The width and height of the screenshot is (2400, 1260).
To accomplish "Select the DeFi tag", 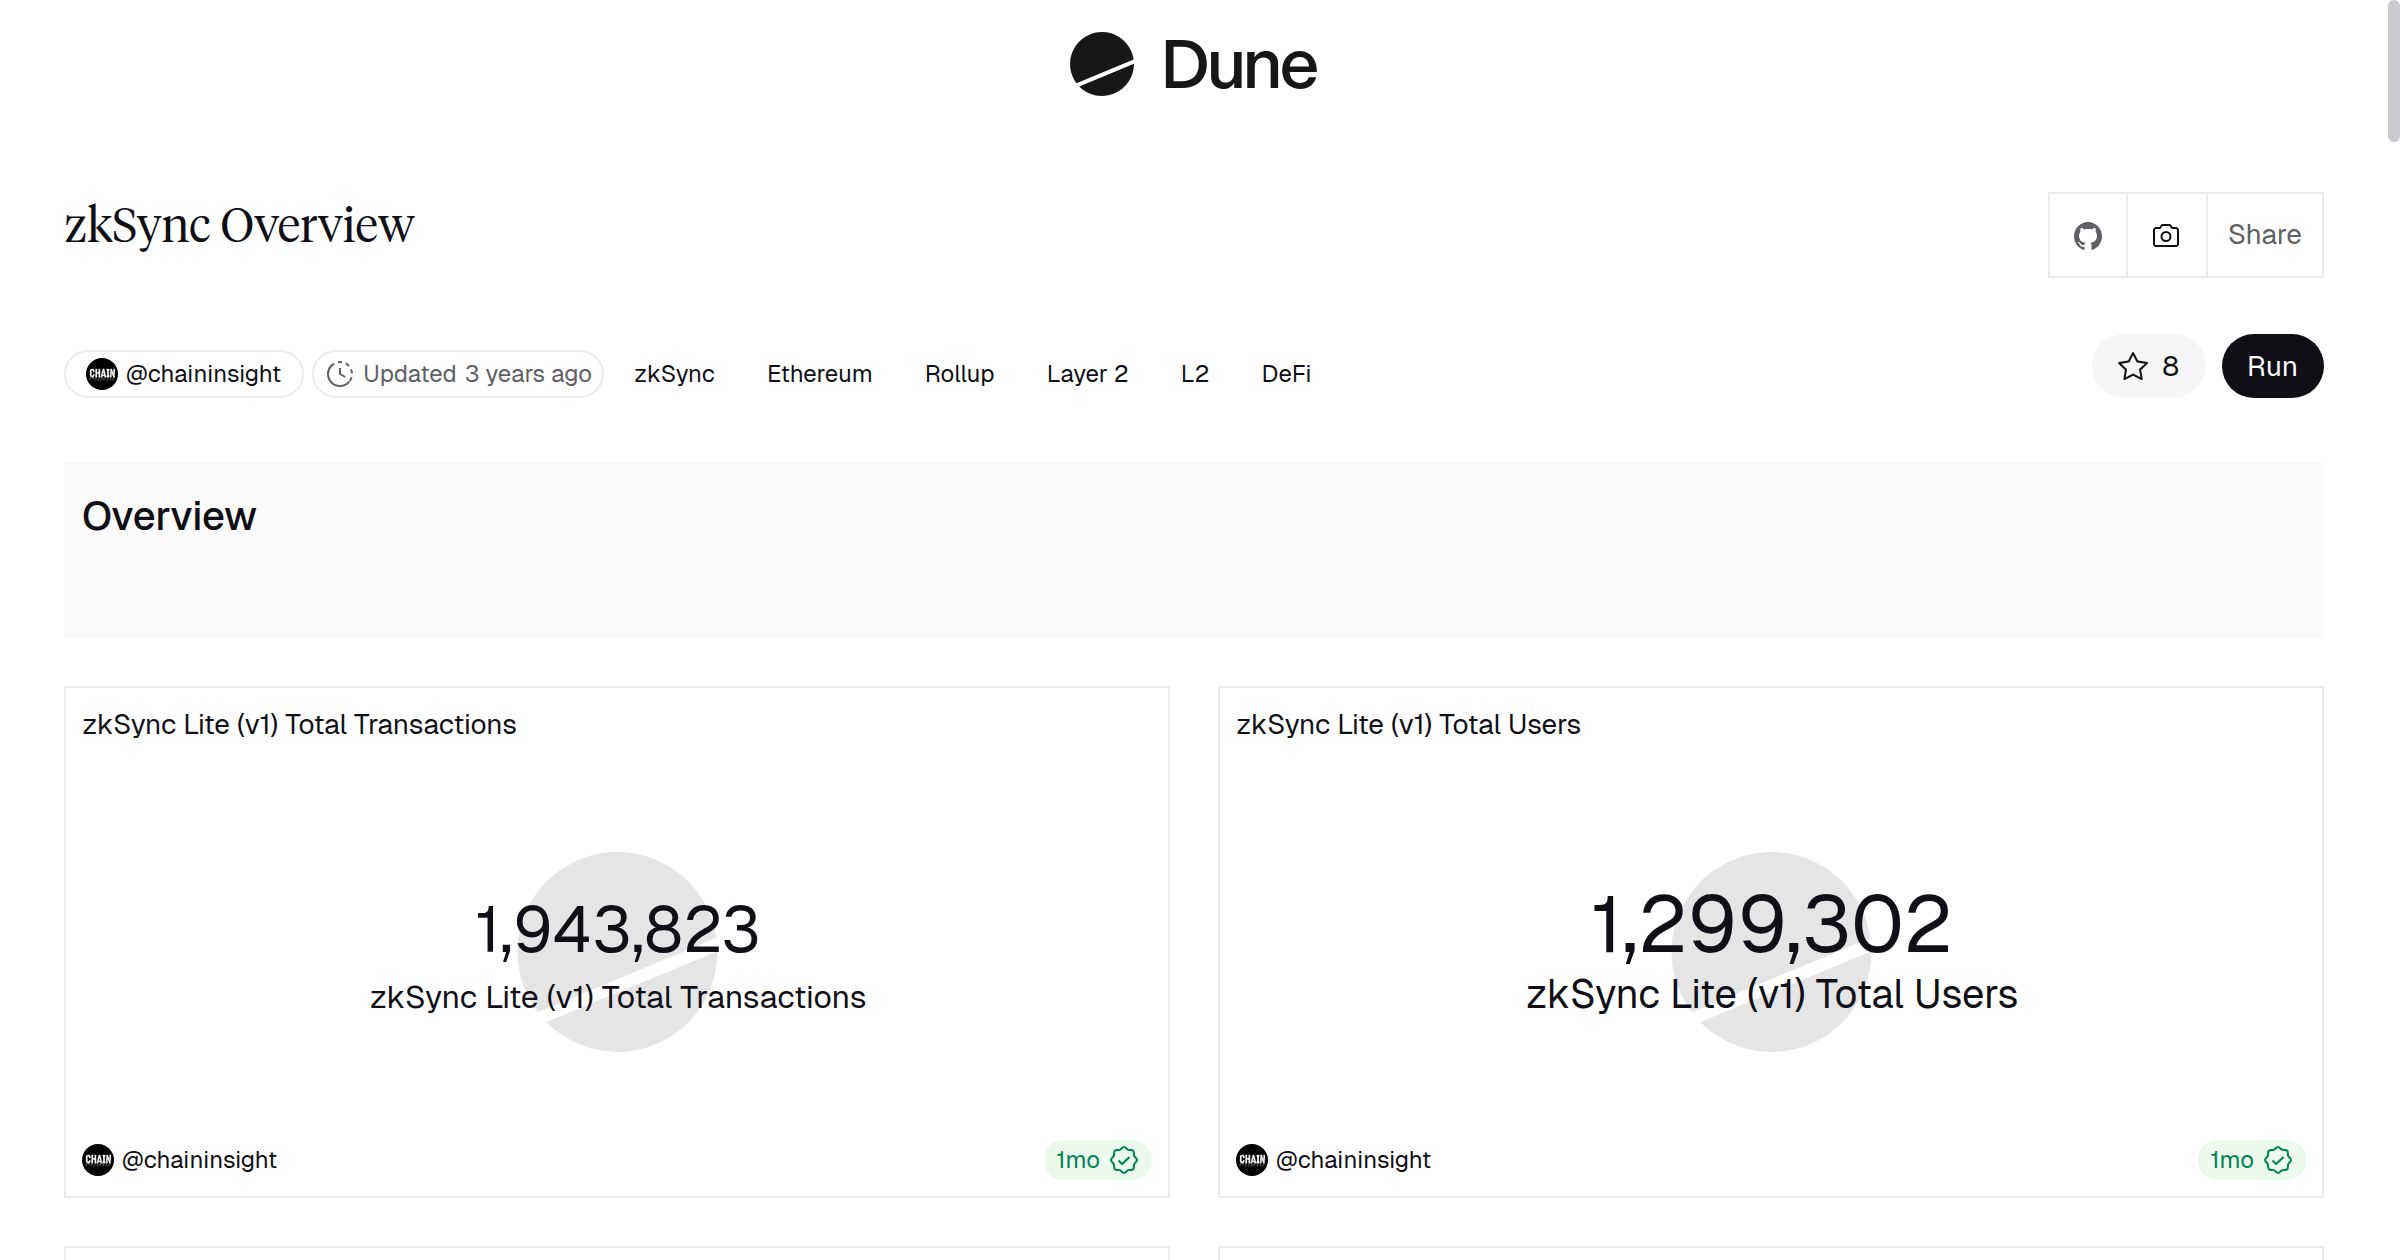I will (1286, 374).
